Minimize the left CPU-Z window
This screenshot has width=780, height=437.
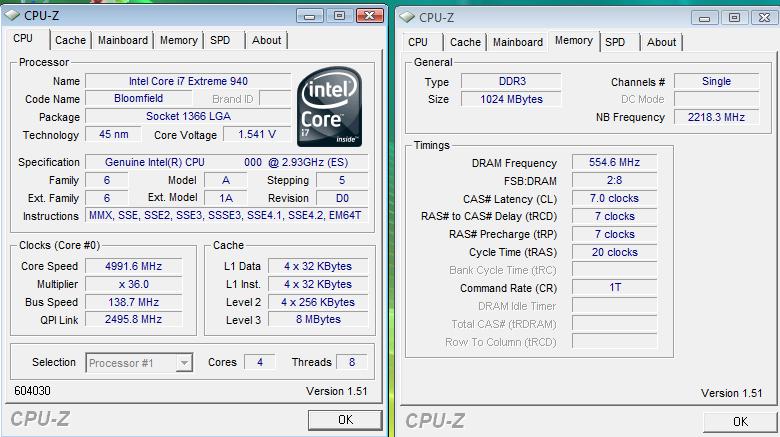pos(309,16)
